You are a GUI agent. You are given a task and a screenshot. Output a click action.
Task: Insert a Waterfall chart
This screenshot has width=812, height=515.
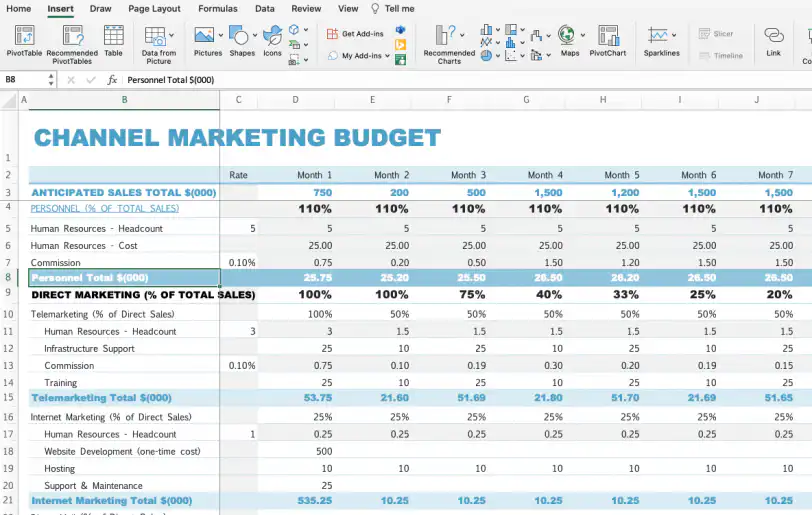point(536,36)
